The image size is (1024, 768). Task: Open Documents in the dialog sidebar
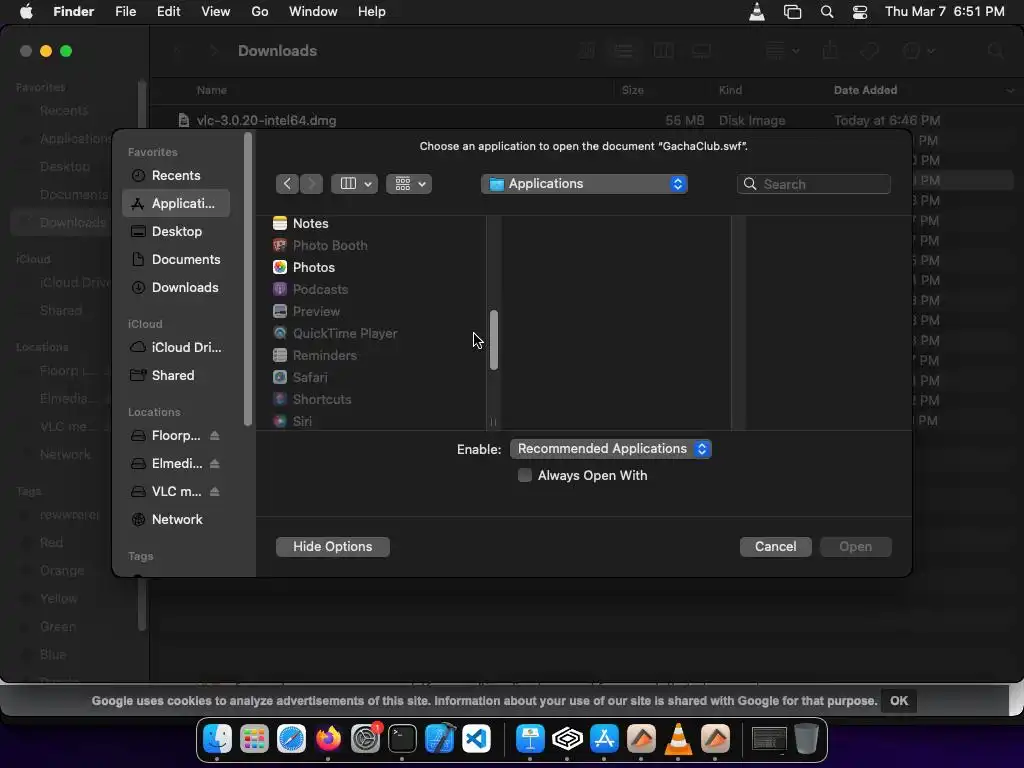click(176, 259)
